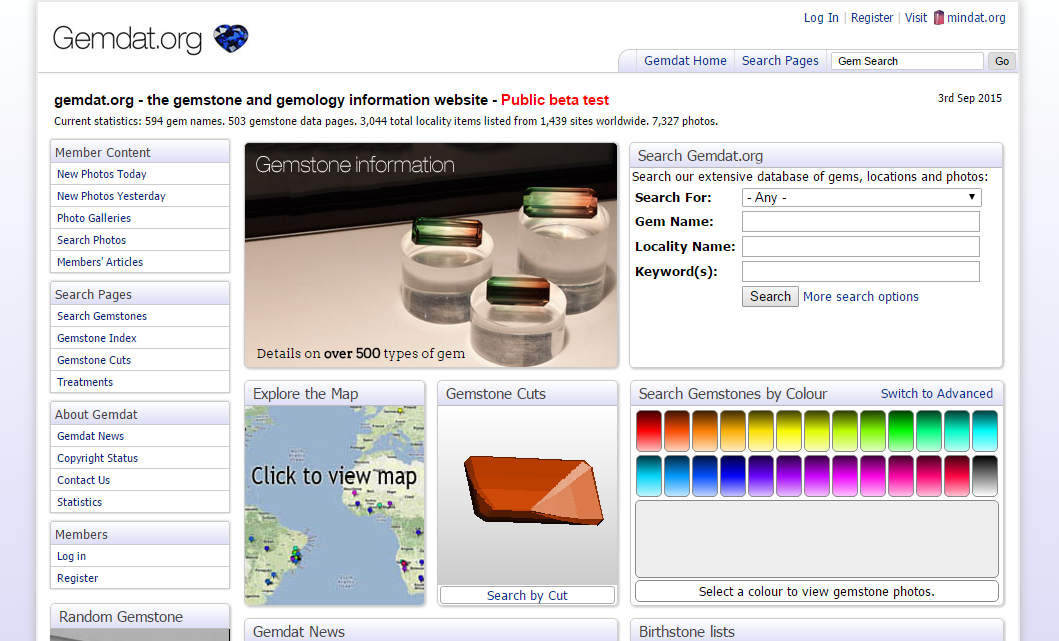Open New Photos Today

pyautogui.click(x=102, y=174)
